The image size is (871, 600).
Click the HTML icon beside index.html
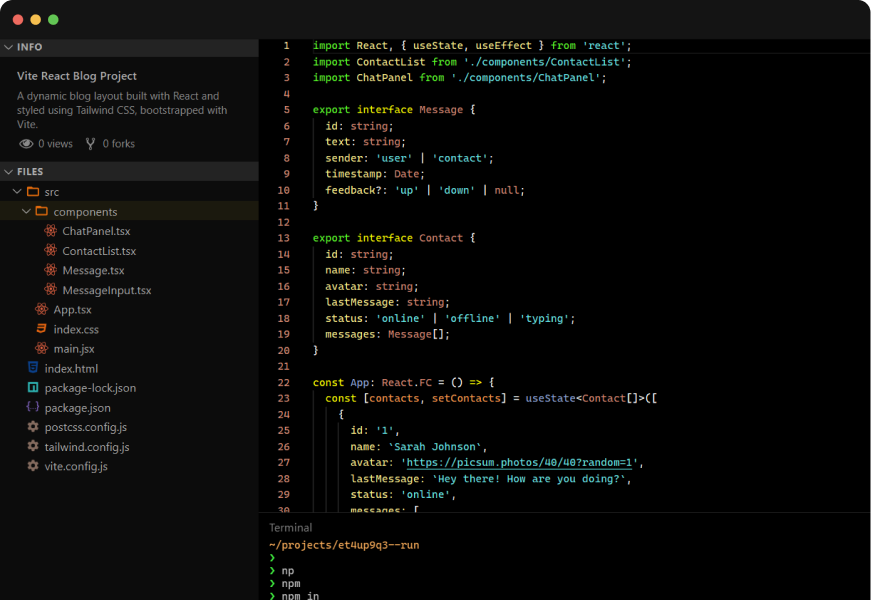coord(33,368)
